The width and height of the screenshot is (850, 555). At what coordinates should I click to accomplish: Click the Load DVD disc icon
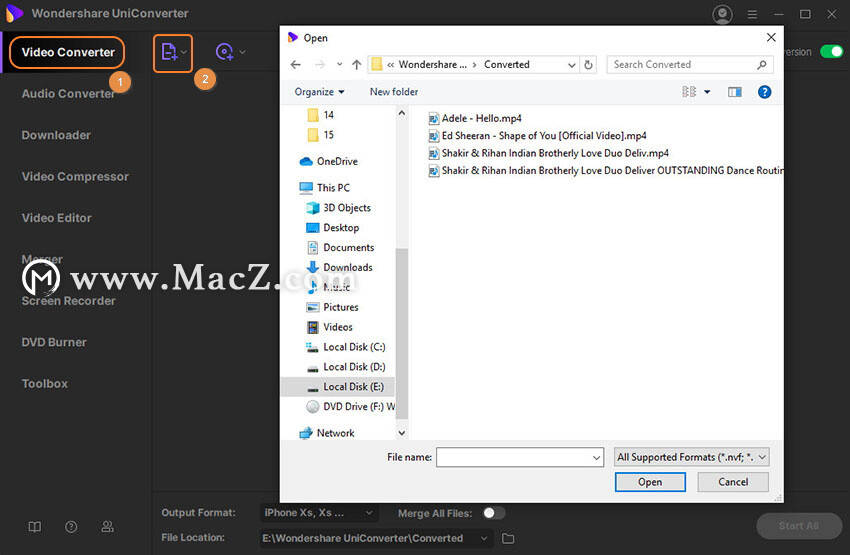[x=224, y=52]
